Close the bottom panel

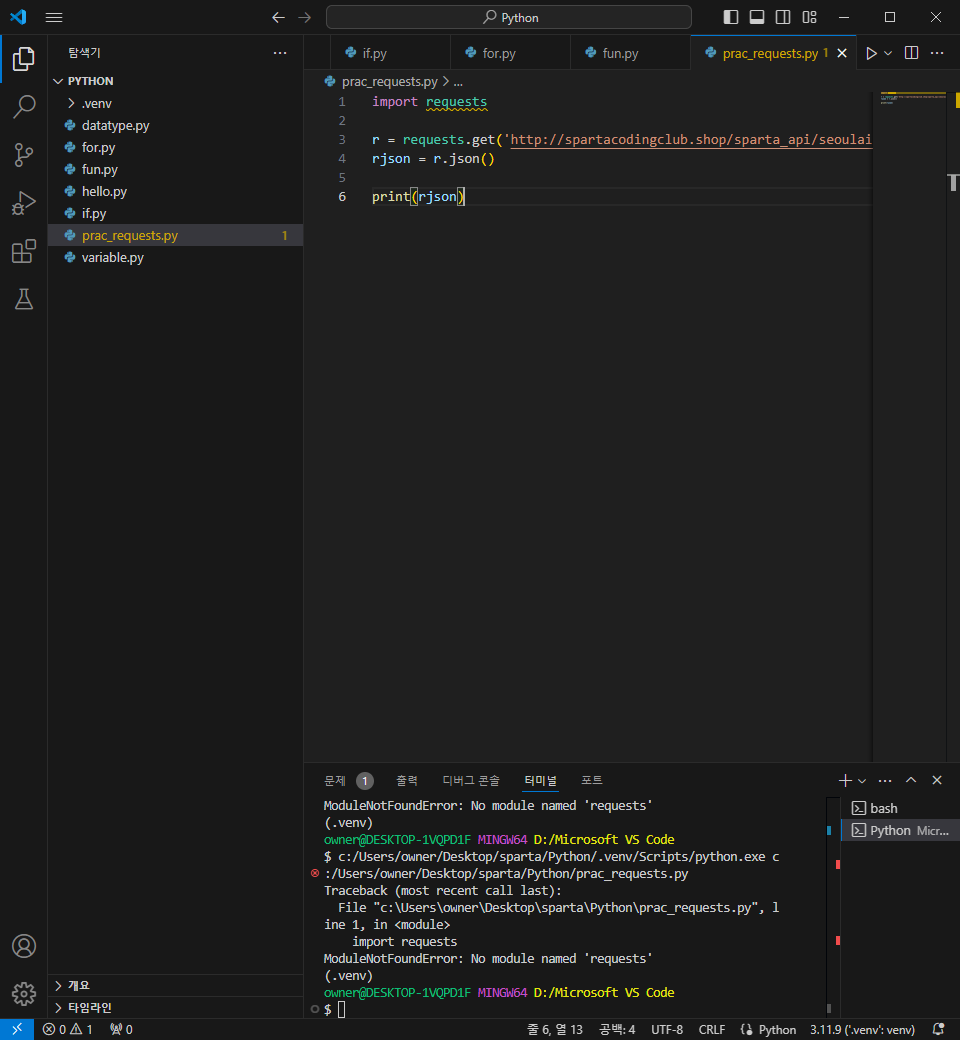click(x=937, y=781)
